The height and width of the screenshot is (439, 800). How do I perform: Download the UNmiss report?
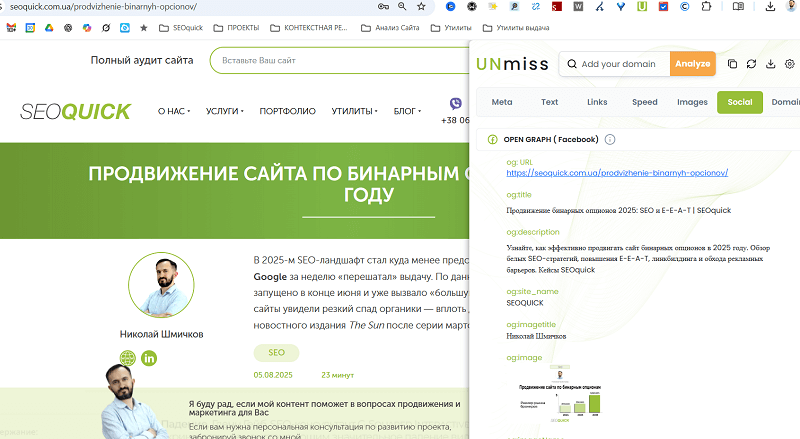tap(770, 64)
